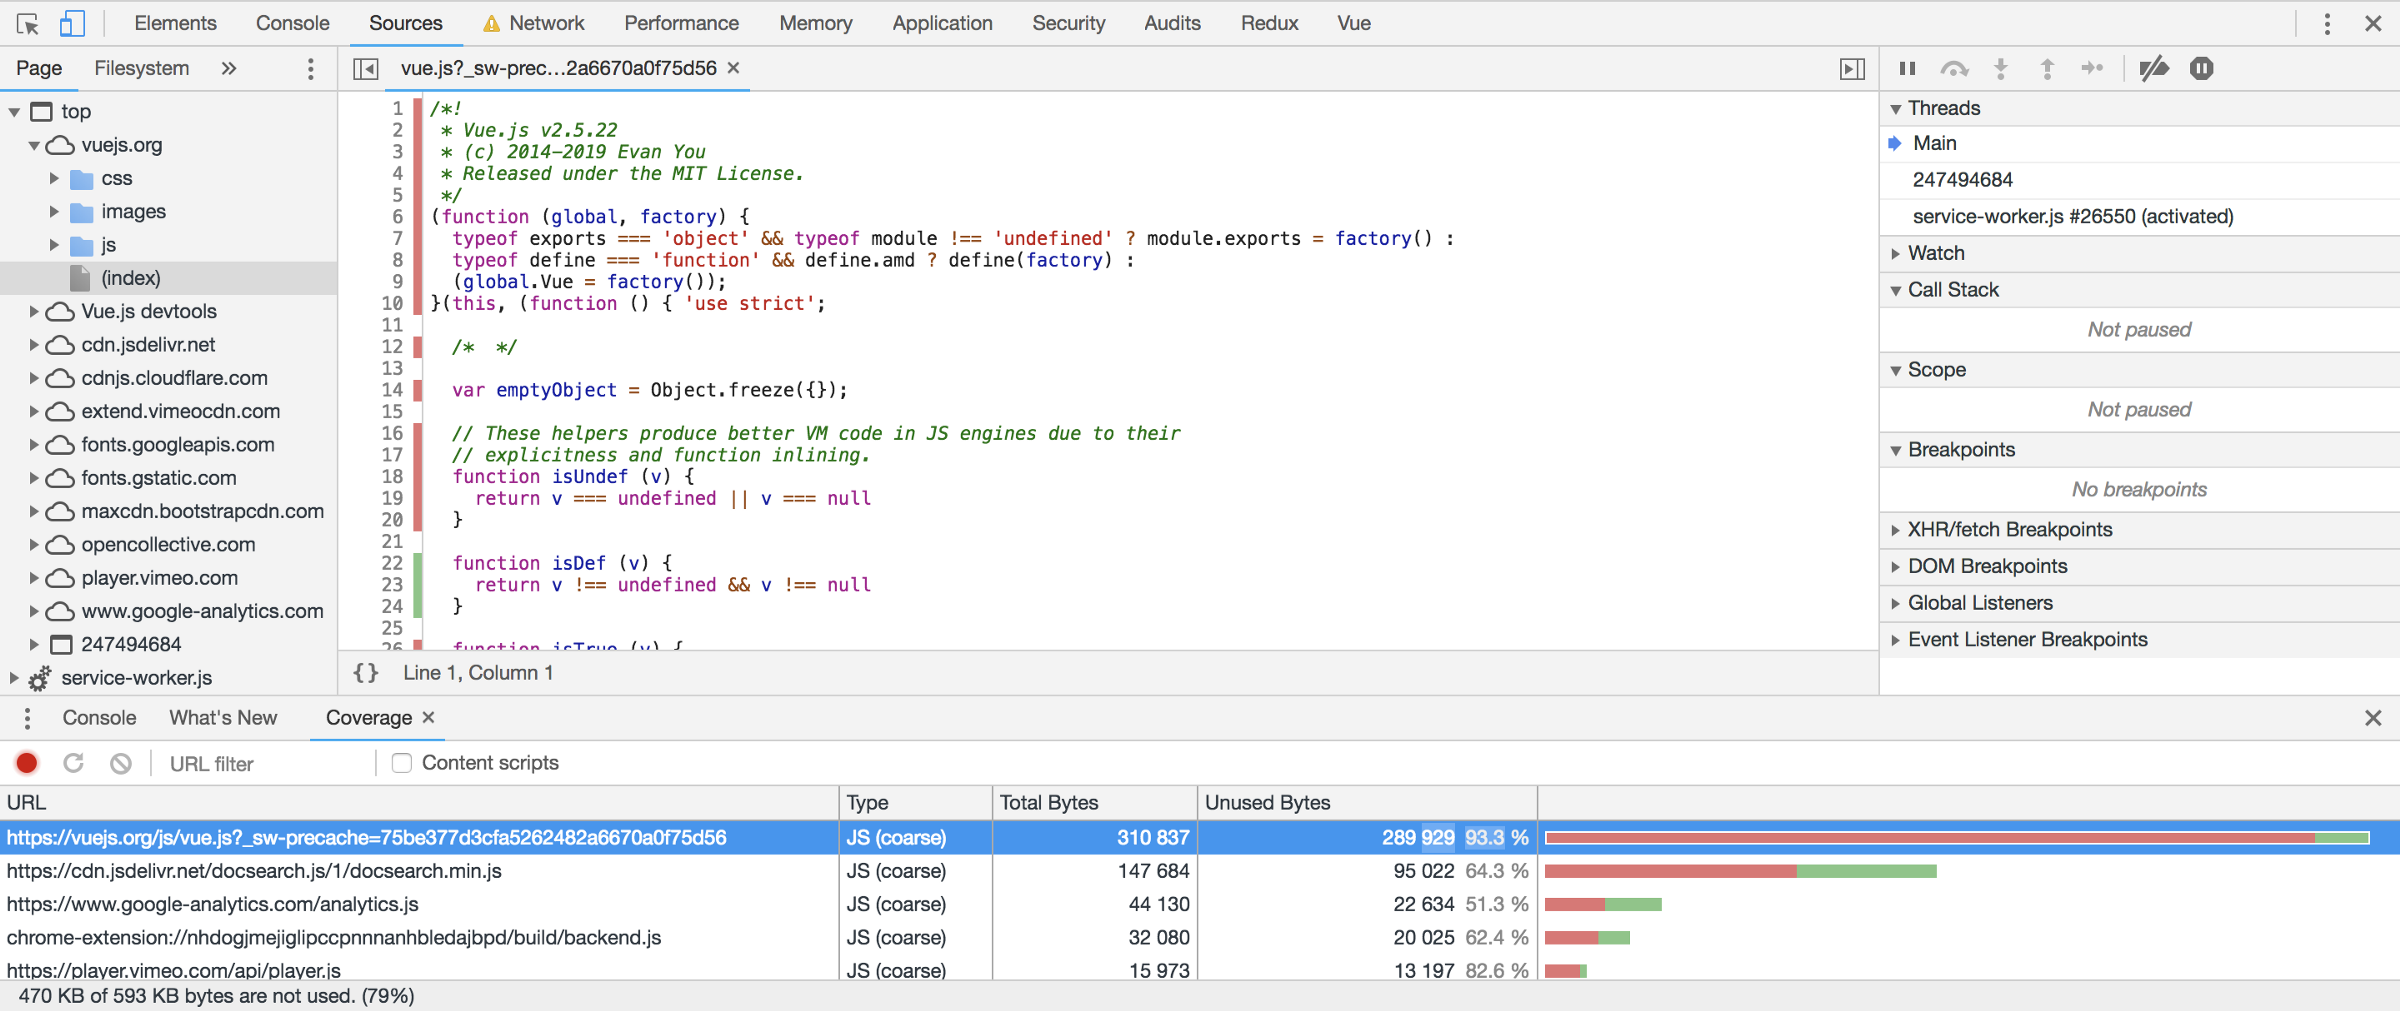Open the navigator pane more options menu
The height and width of the screenshot is (1011, 2400).
(x=311, y=68)
